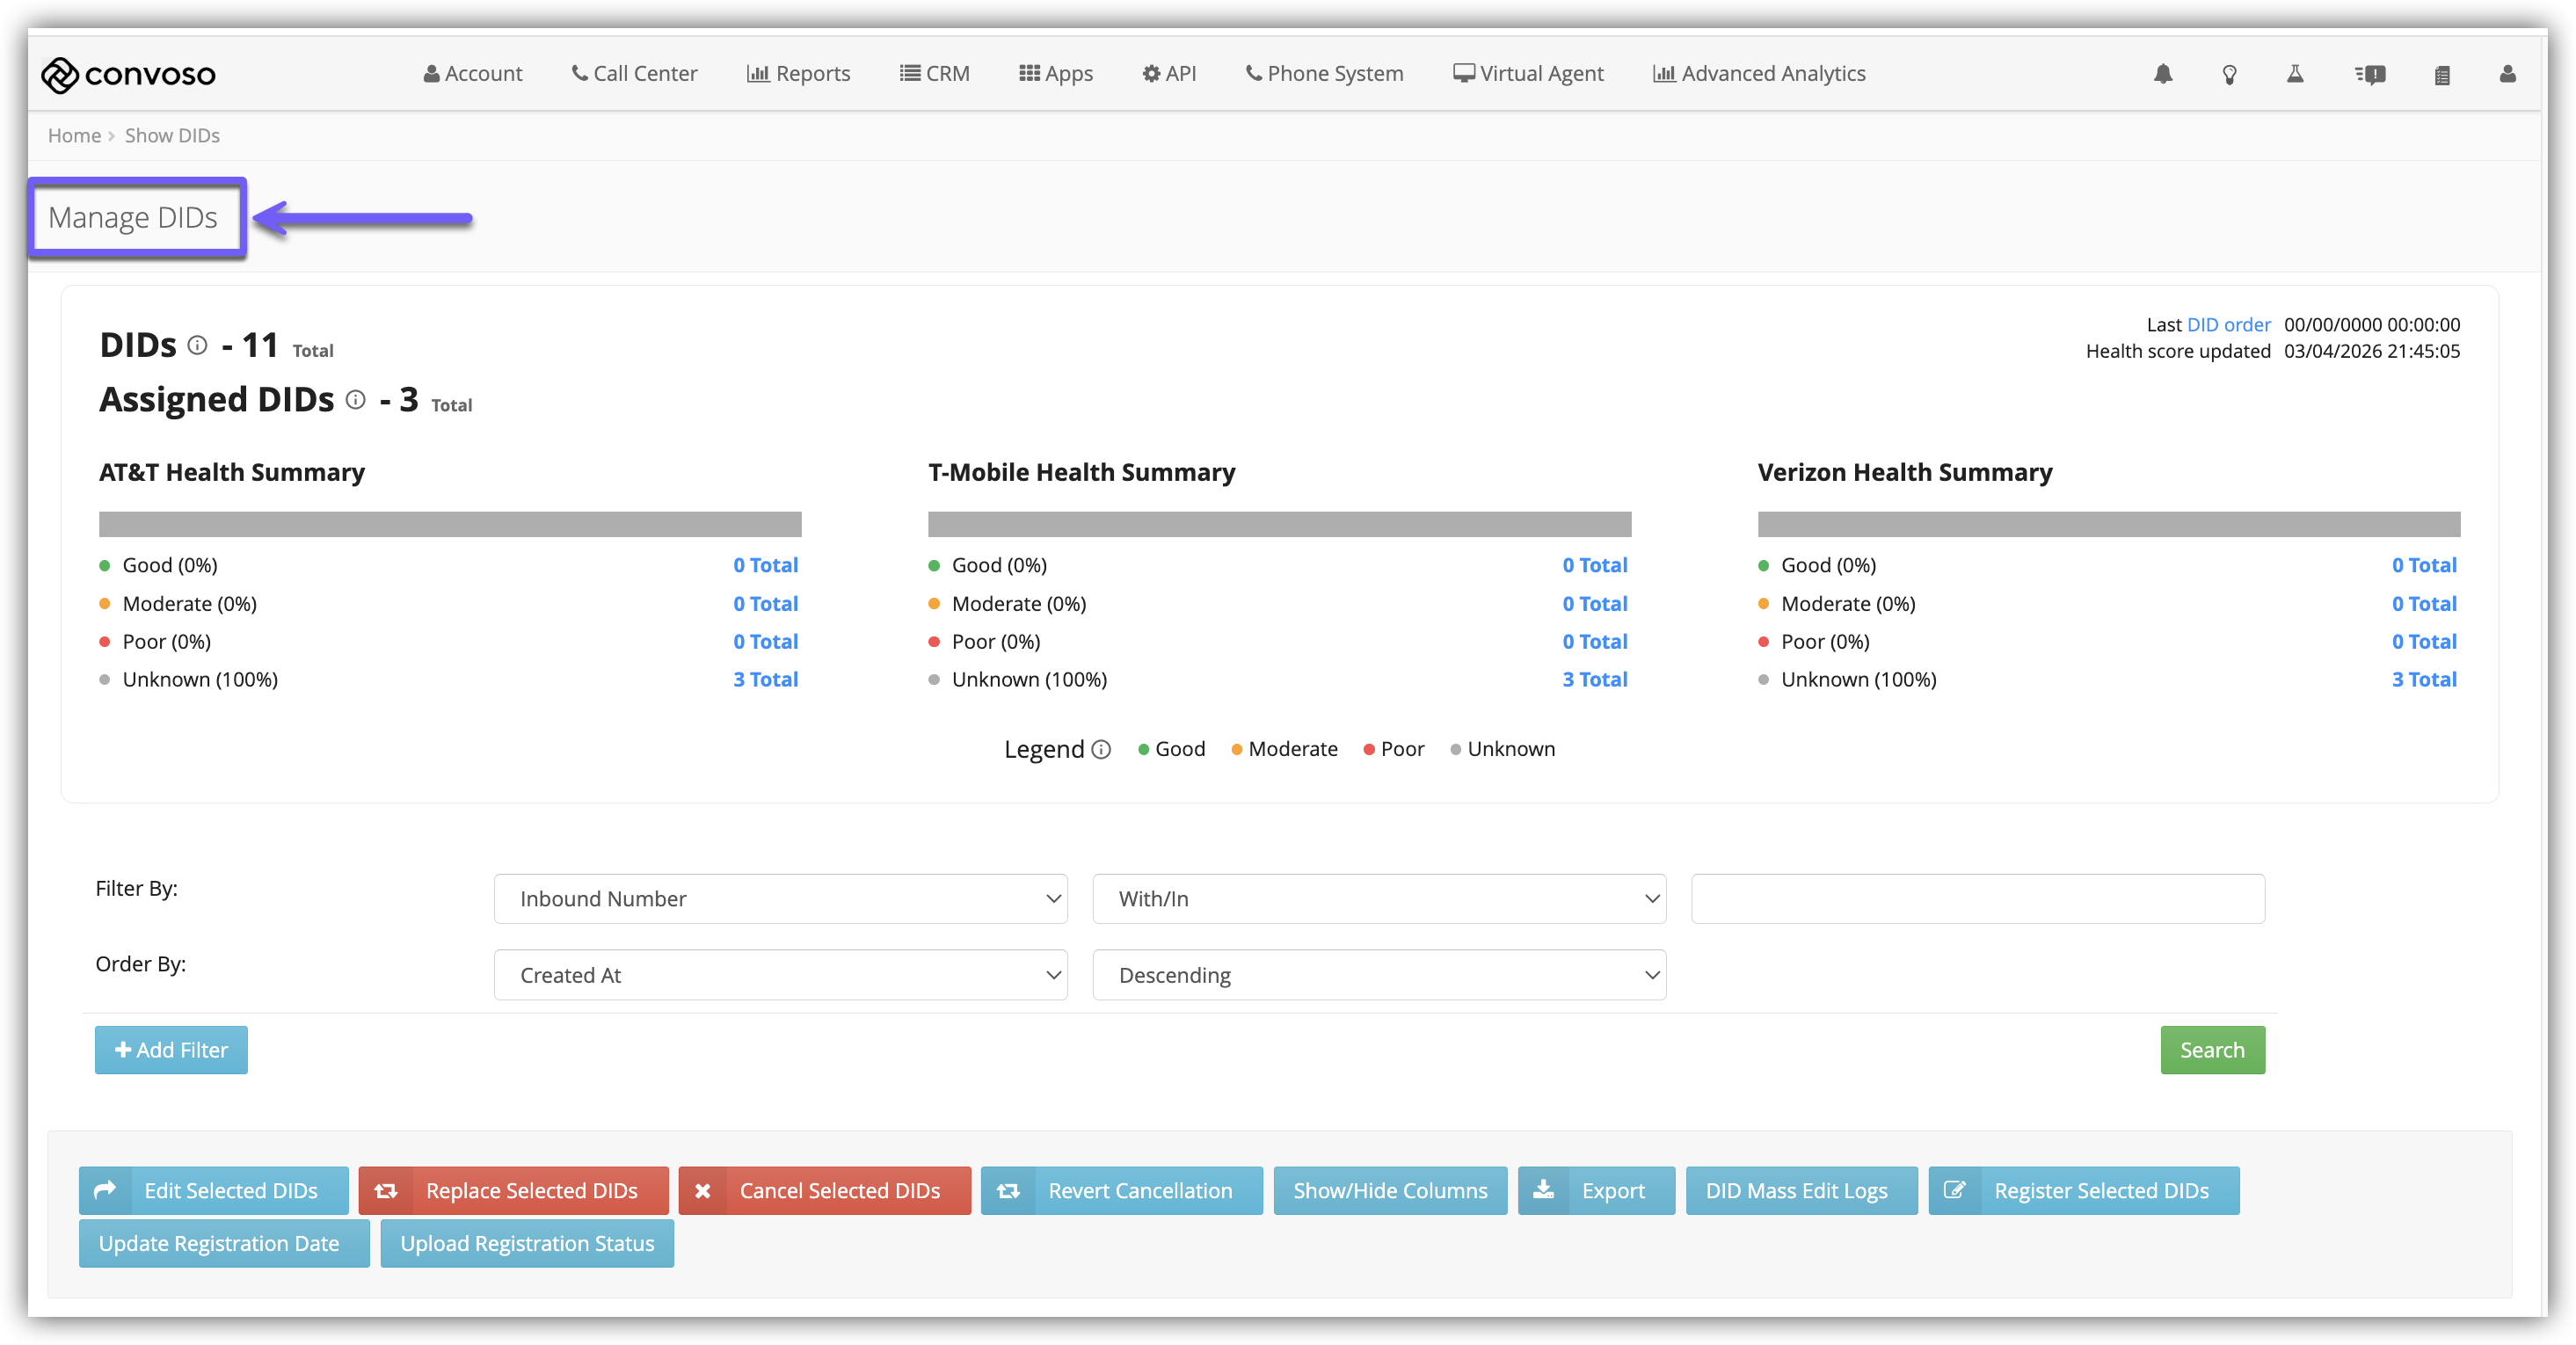Open the Call Center menu
This screenshot has width=2576, height=1345.
(x=634, y=74)
